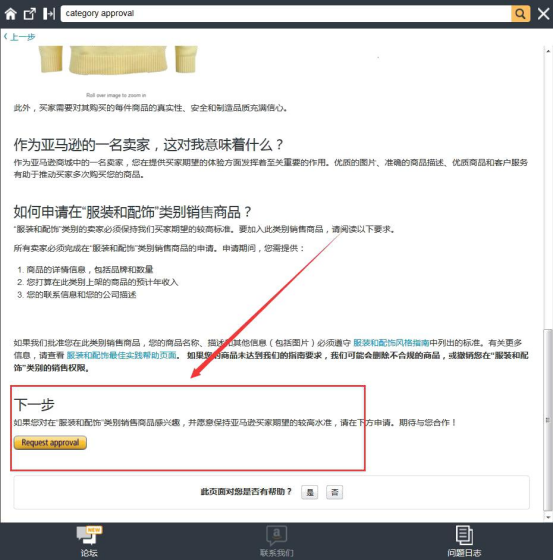Click the Request approval button
Screen dimensions: 554x560
[50, 442]
